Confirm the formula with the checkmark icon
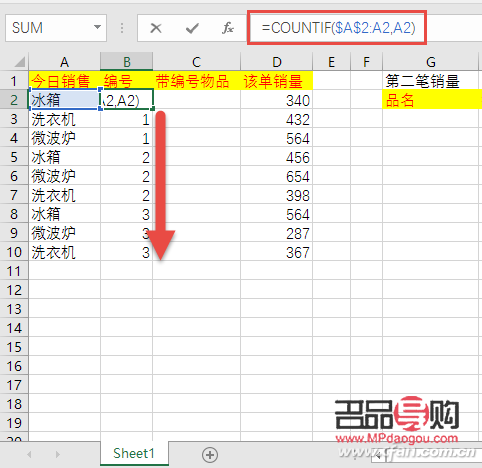Screen dimensions: 482x468 (192, 28)
